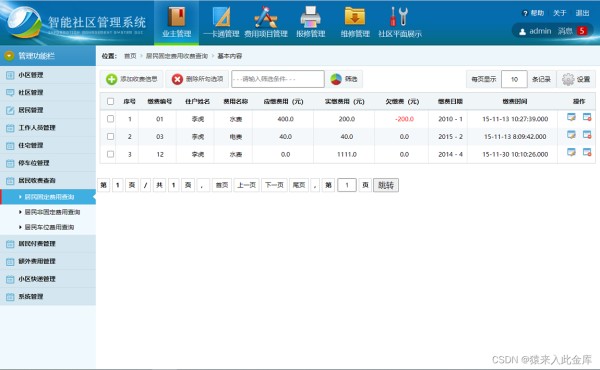Click the edit icon for record 01
600x370 pixels.
[x=571, y=117]
